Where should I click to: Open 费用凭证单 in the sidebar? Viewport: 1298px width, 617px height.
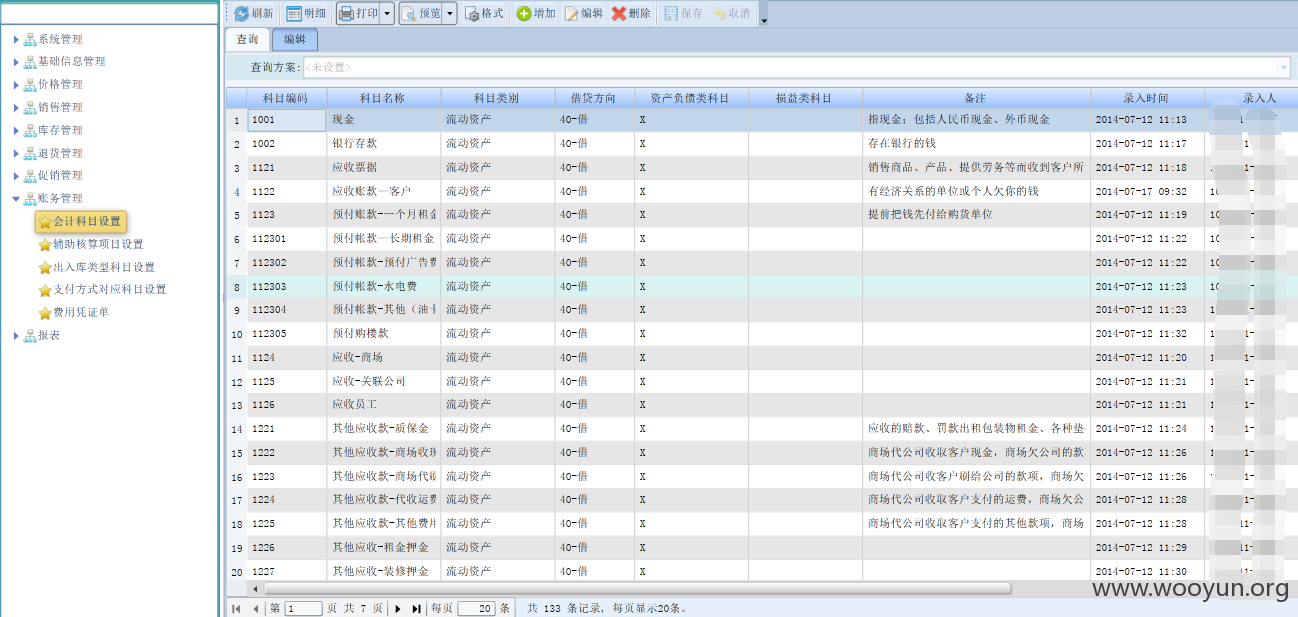click(x=74, y=312)
